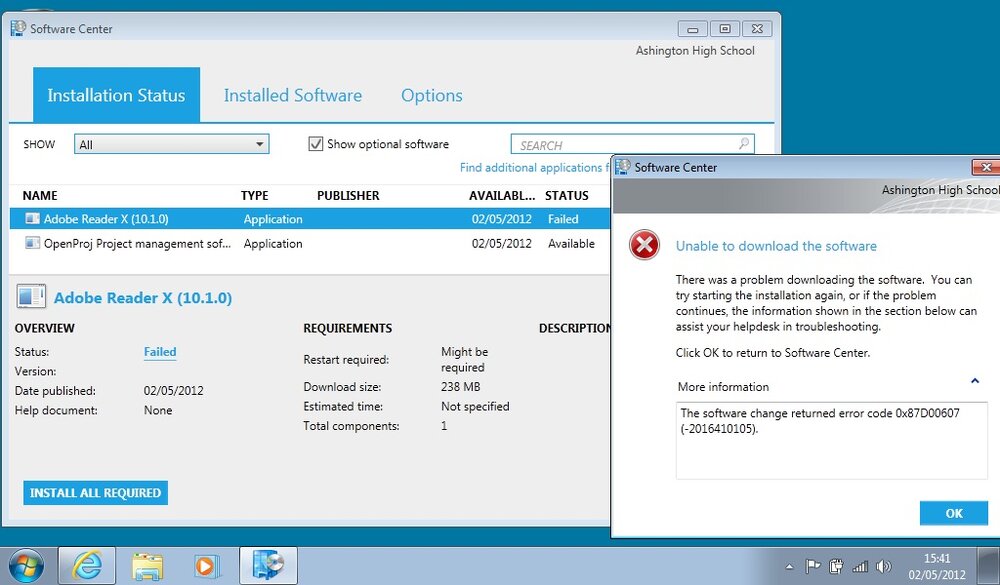Click the red error X icon in dialog
This screenshot has height=585, width=1000.
pos(644,245)
